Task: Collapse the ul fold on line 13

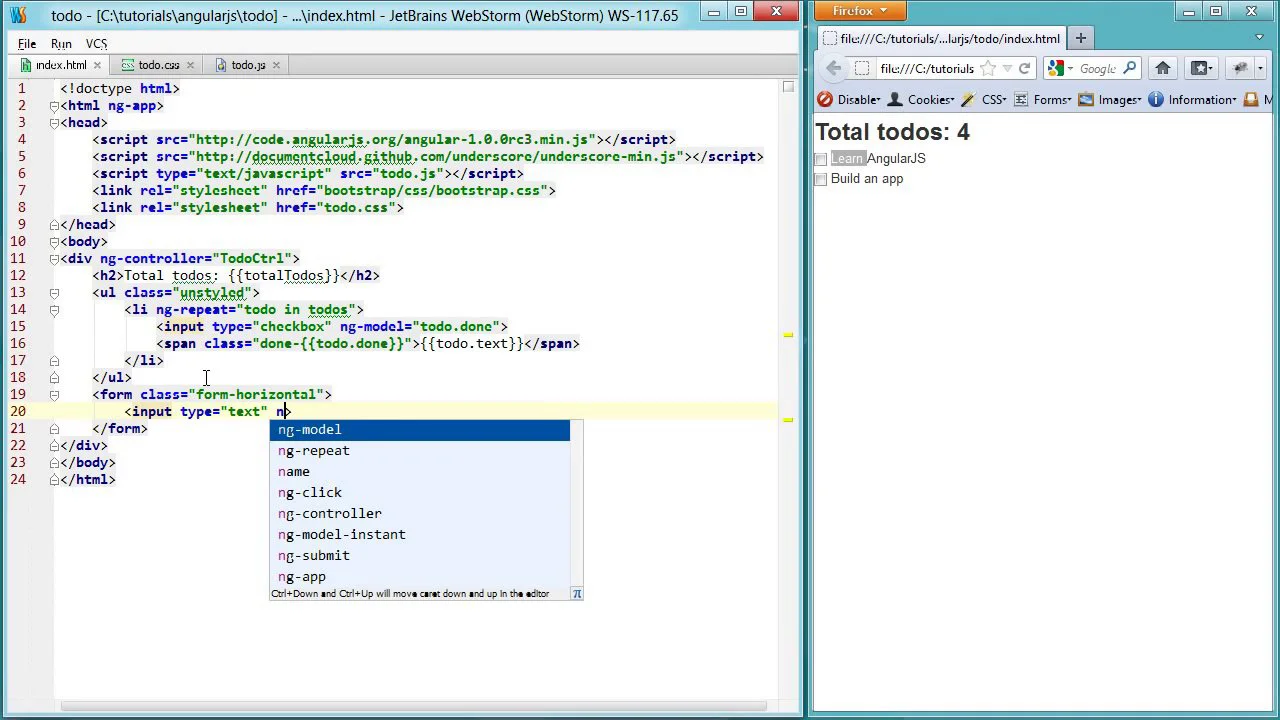Action: (54, 292)
